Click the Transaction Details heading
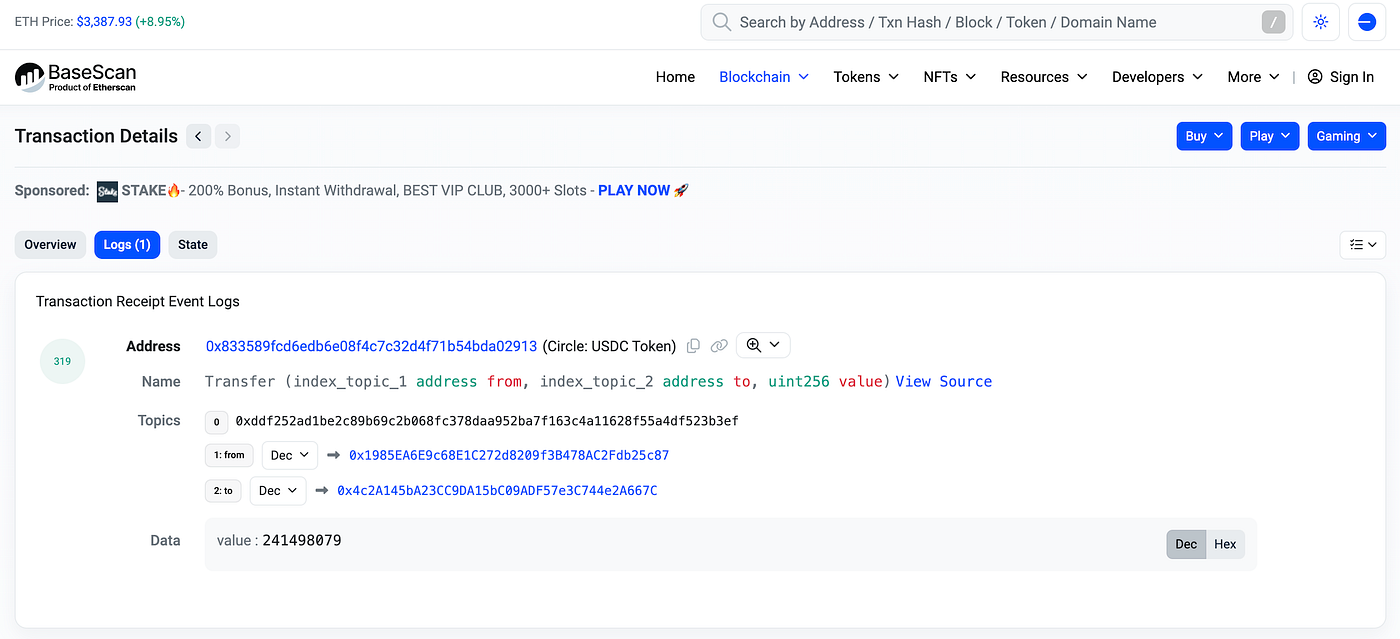Viewport: 1400px width, 639px height. (x=96, y=136)
